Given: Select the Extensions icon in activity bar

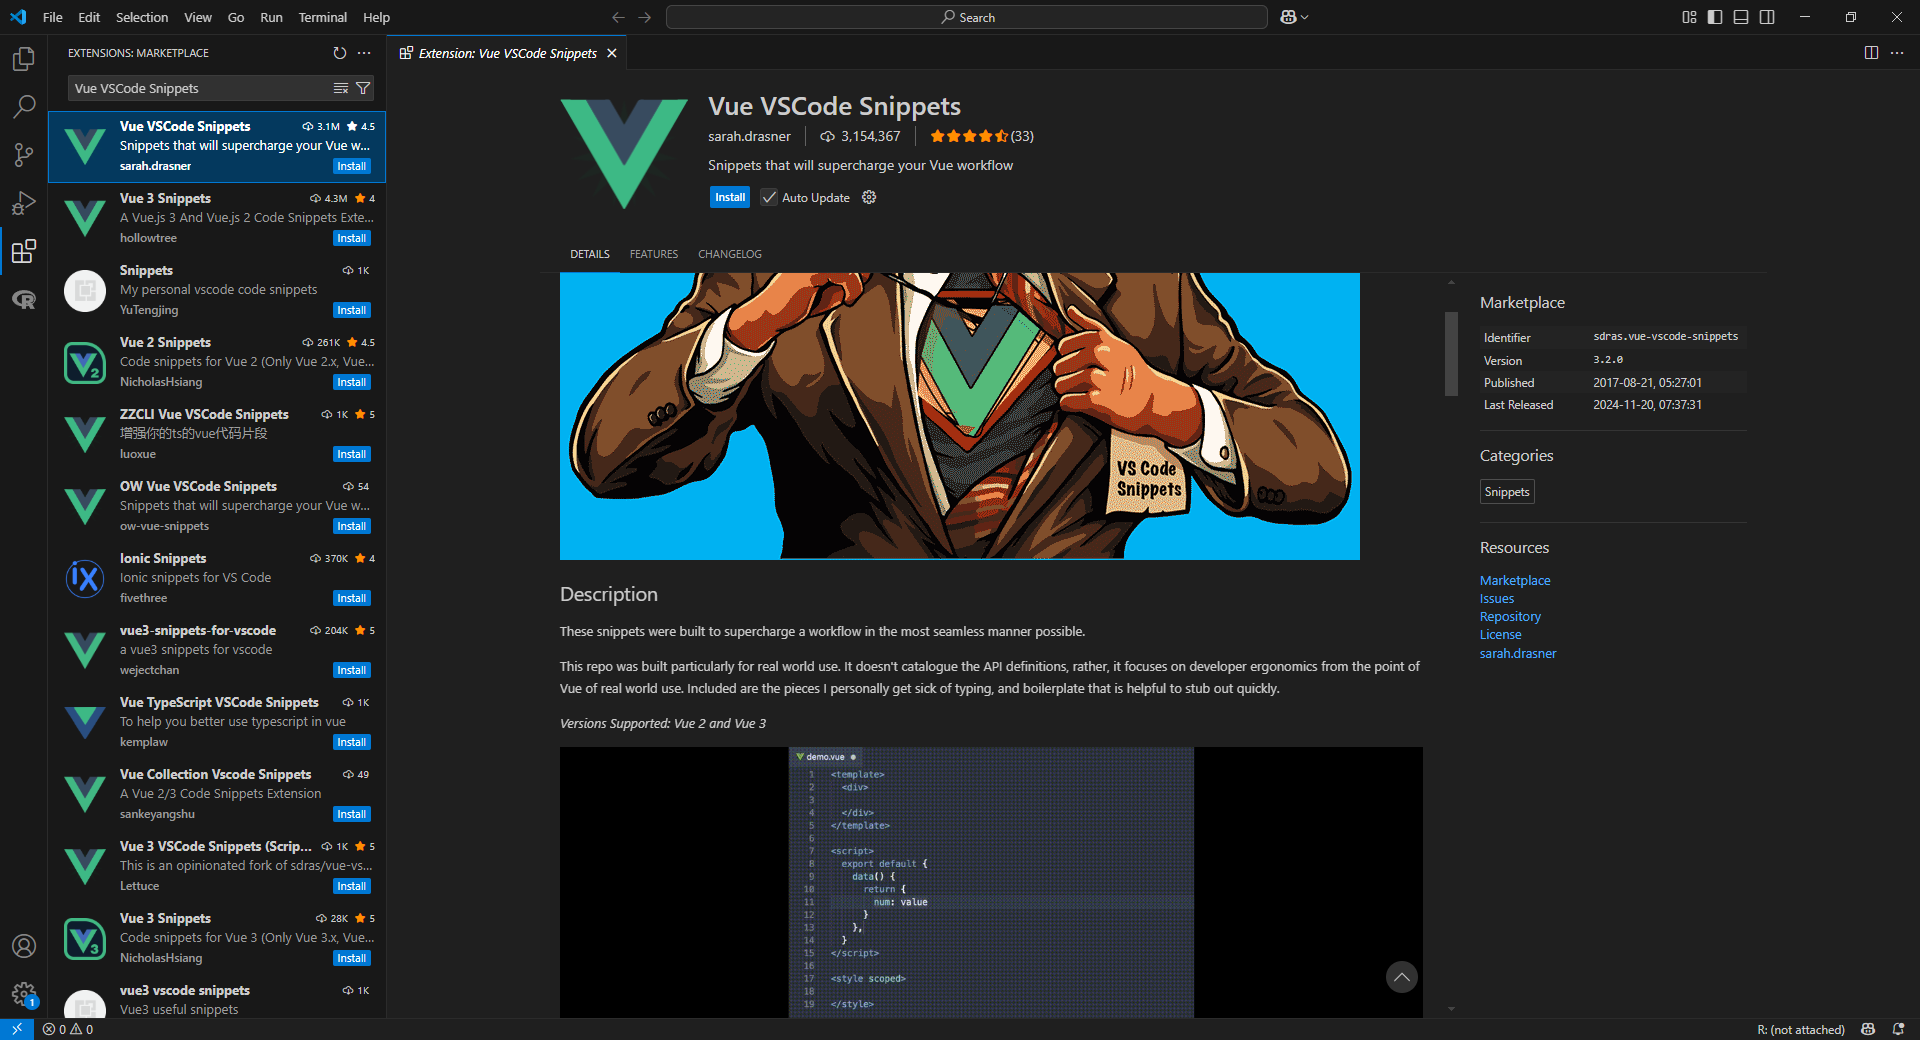Looking at the screenshot, I should (23, 251).
